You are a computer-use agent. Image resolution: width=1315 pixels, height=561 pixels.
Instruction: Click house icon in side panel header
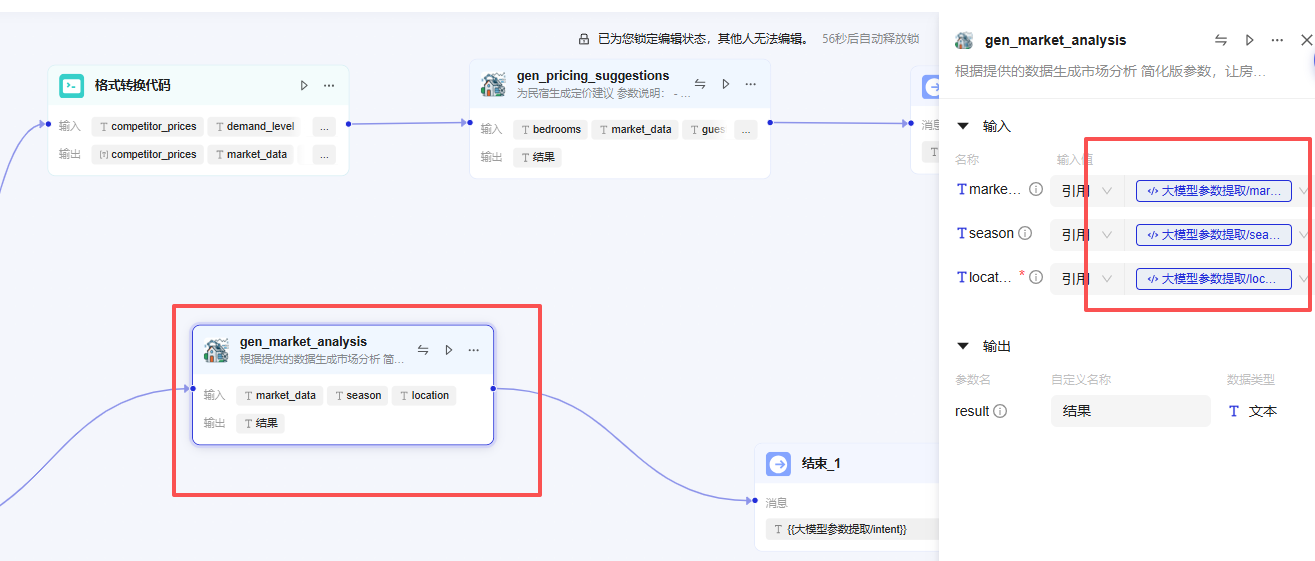(964, 40)
